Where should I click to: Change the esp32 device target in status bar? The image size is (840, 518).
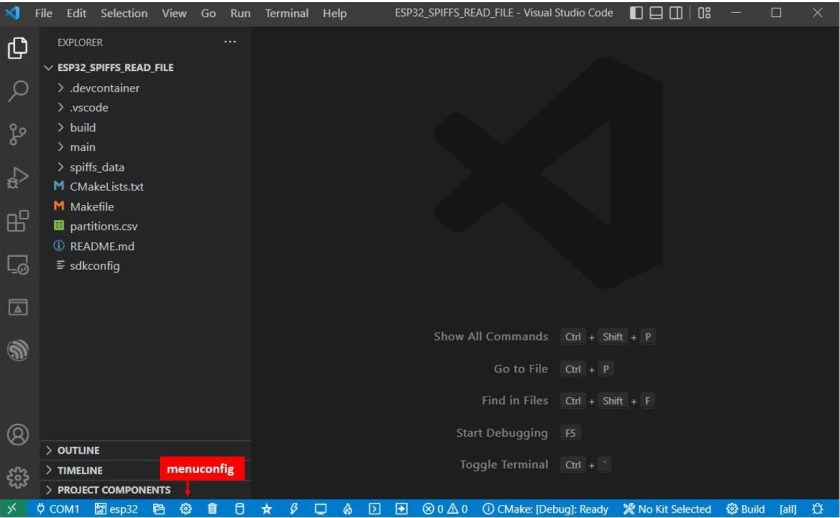click(x=116, y=509)
